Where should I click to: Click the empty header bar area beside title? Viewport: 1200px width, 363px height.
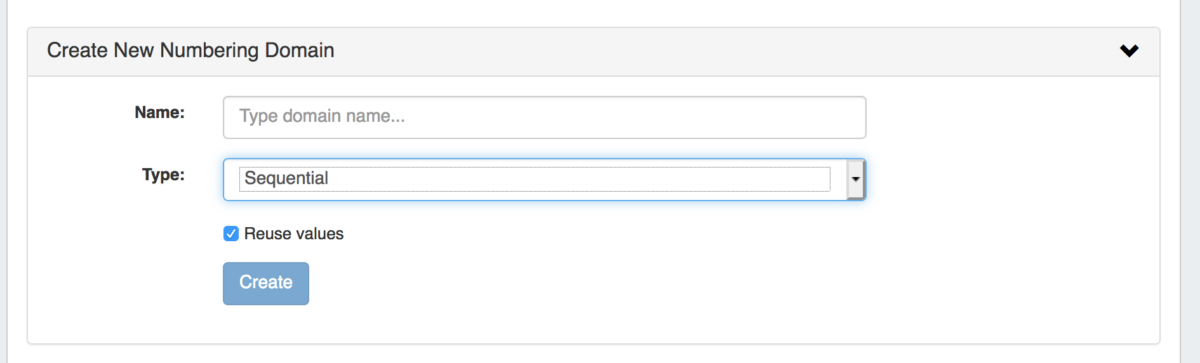[x=720, y=51]
